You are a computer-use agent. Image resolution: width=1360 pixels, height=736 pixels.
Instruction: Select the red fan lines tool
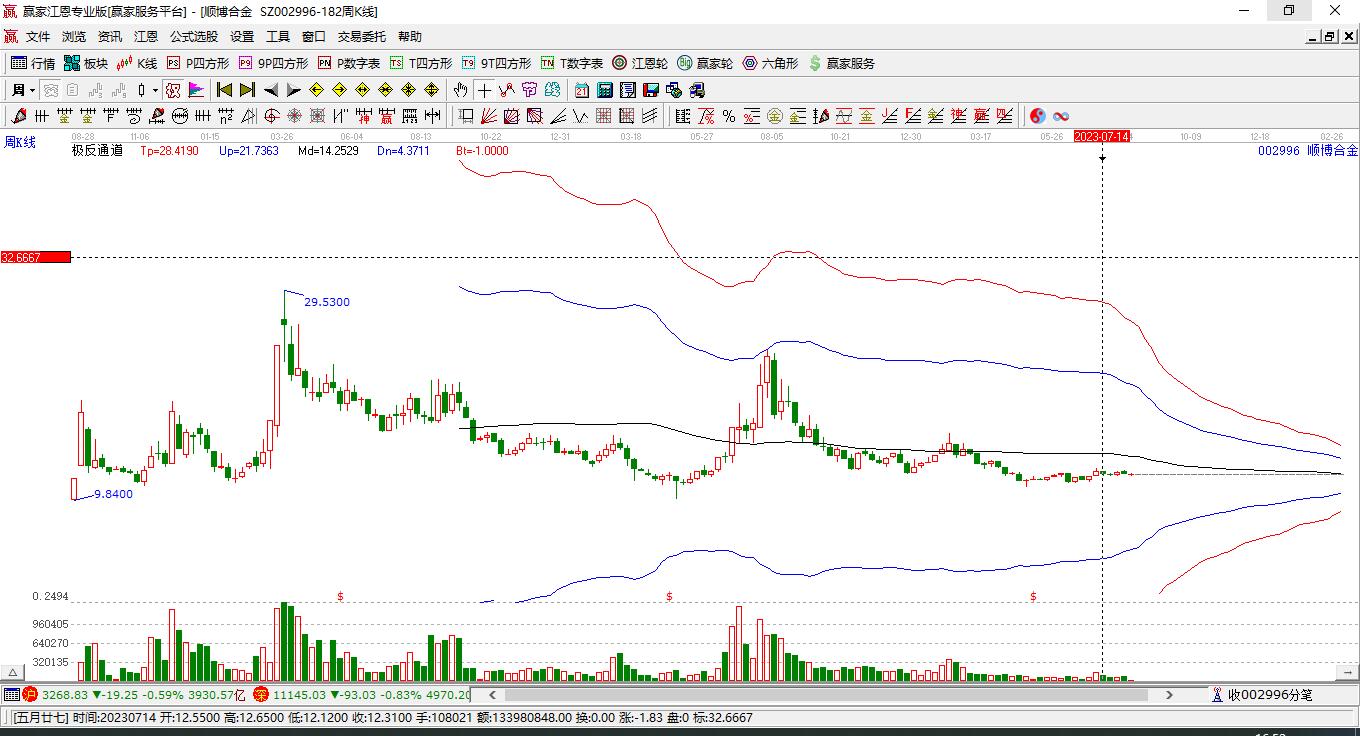[x=489, y=116]
